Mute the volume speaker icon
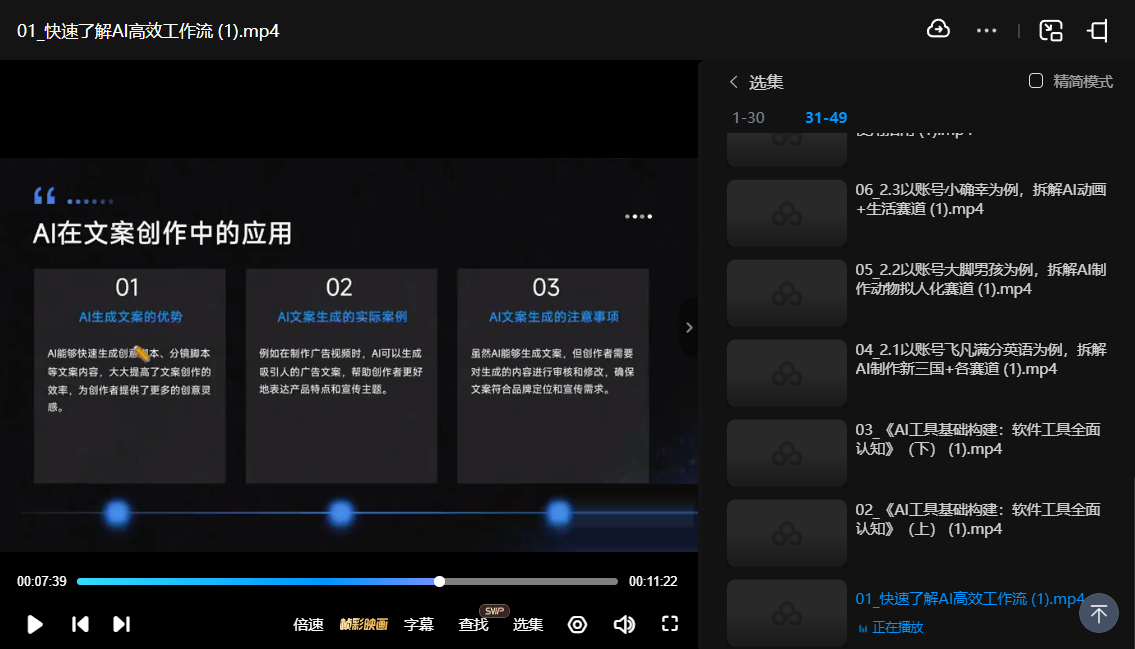 (x=624, y=624)
